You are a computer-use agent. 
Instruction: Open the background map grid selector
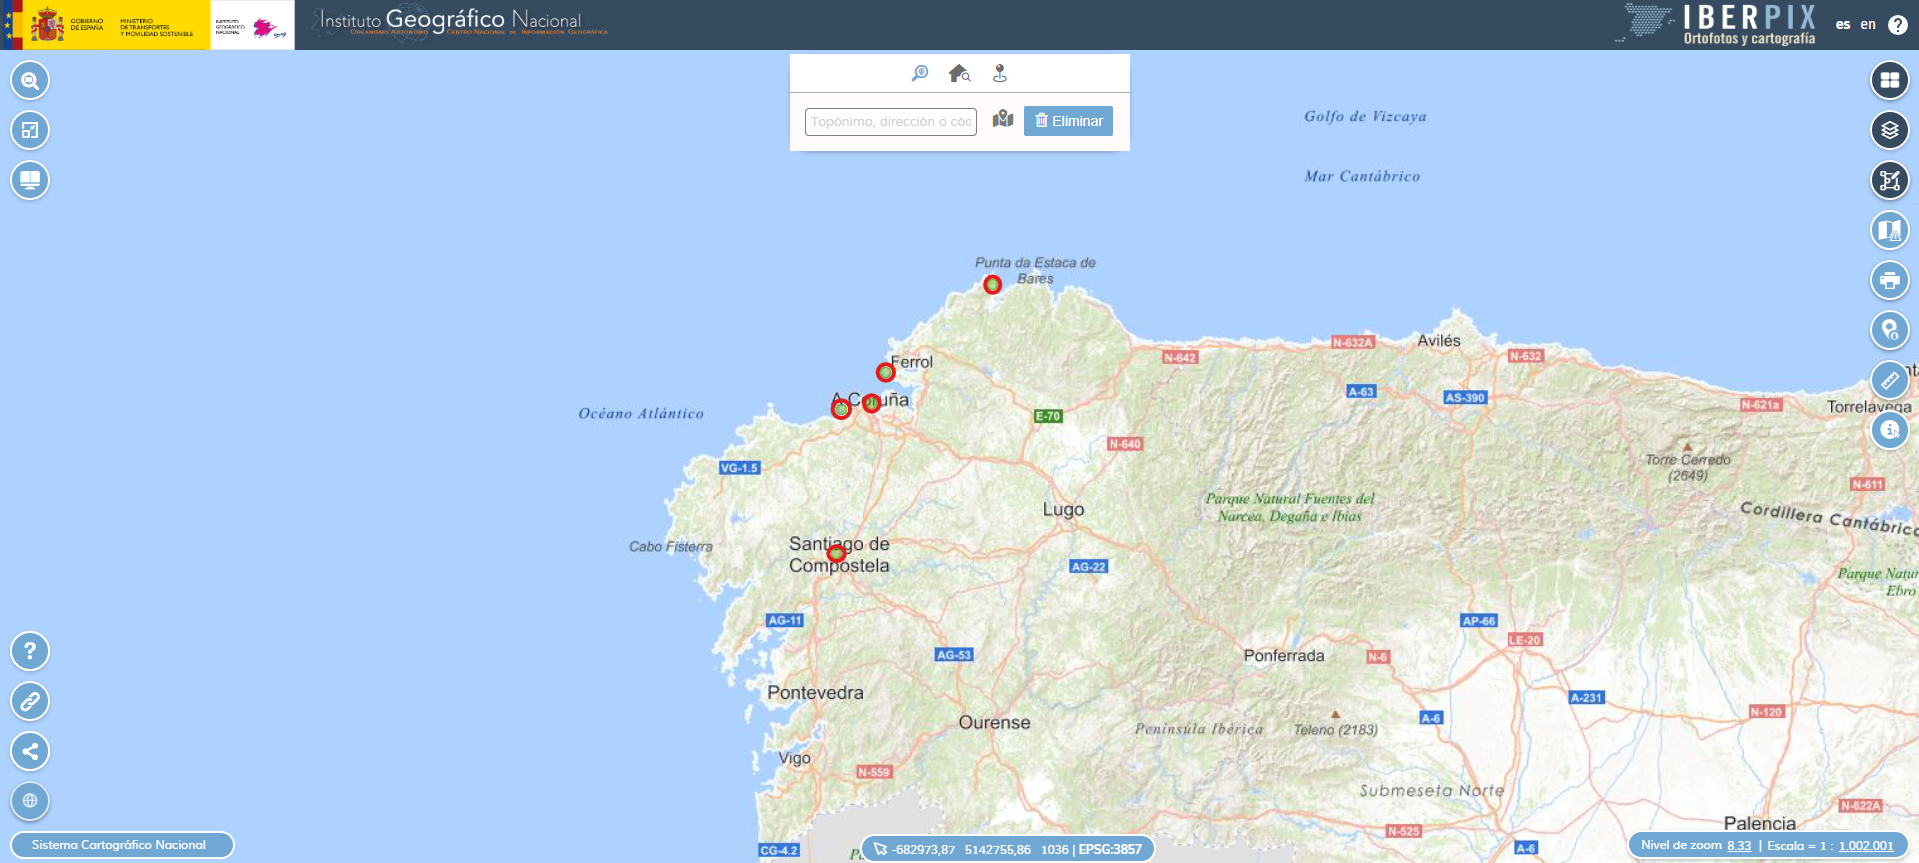(1889, 80)
